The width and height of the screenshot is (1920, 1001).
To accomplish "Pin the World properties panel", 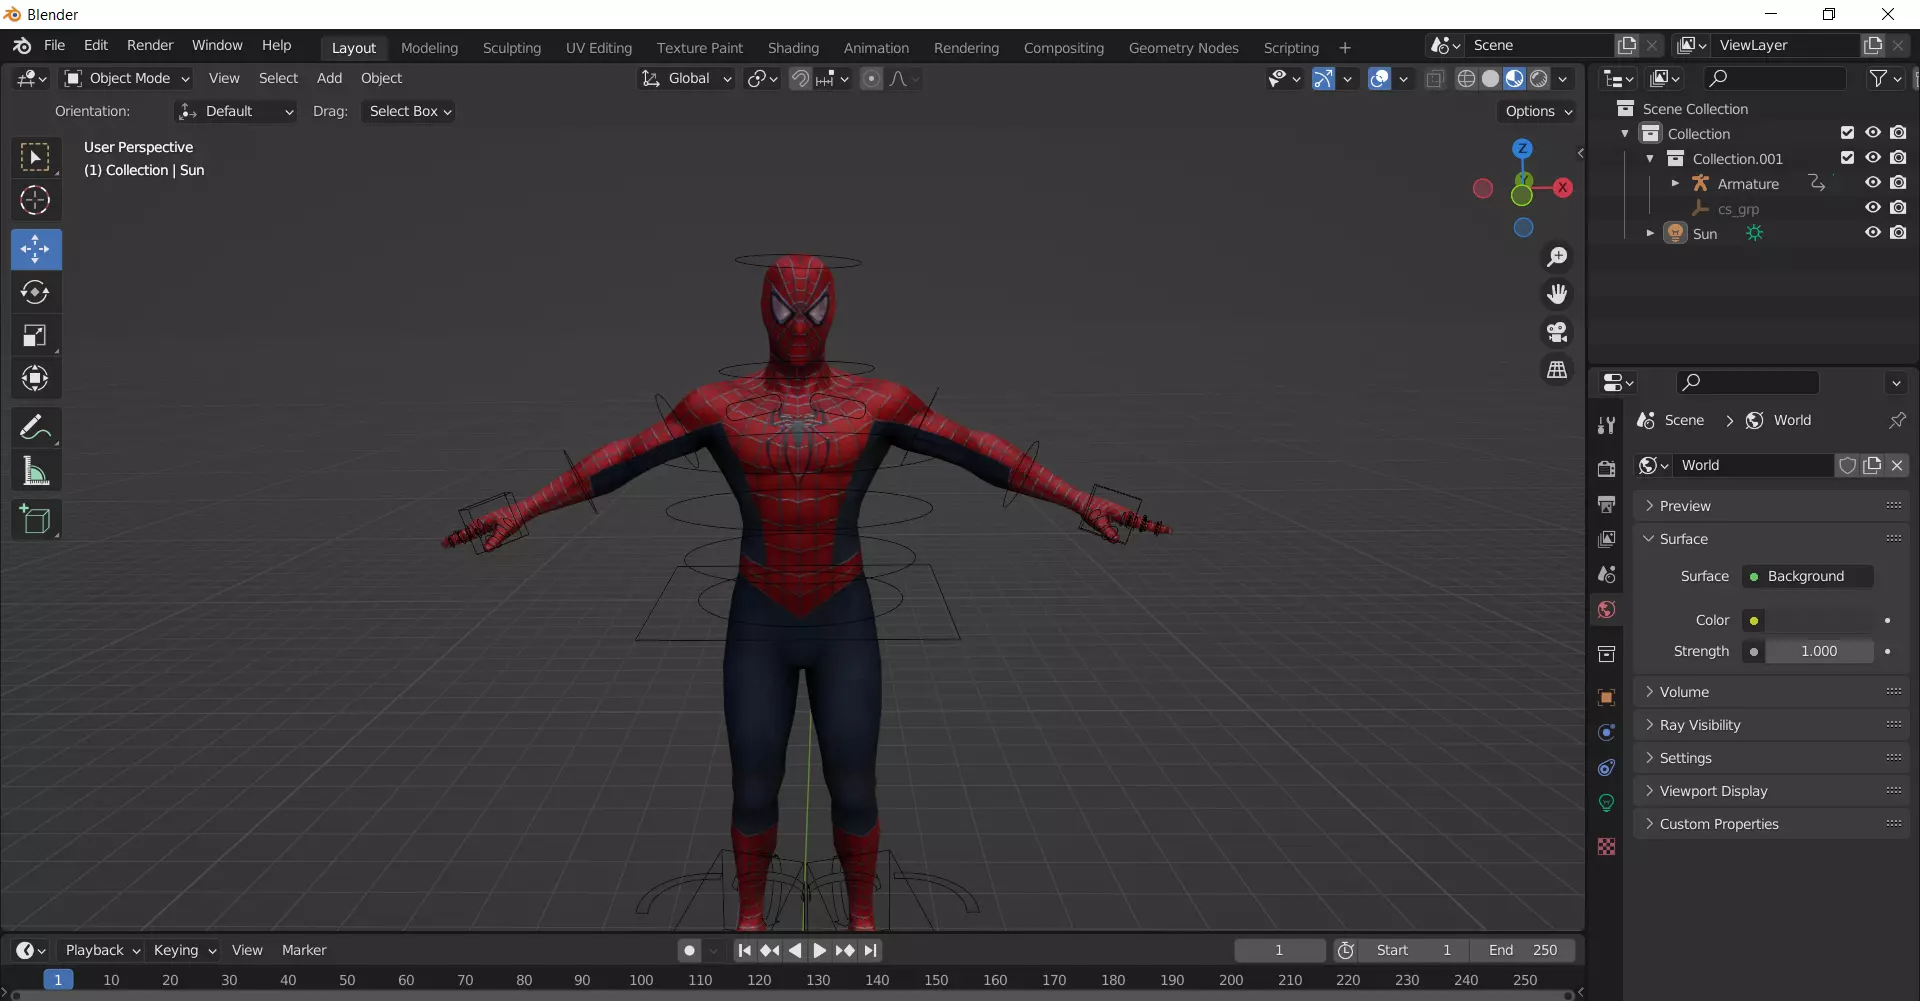I will click(1896, 420).
